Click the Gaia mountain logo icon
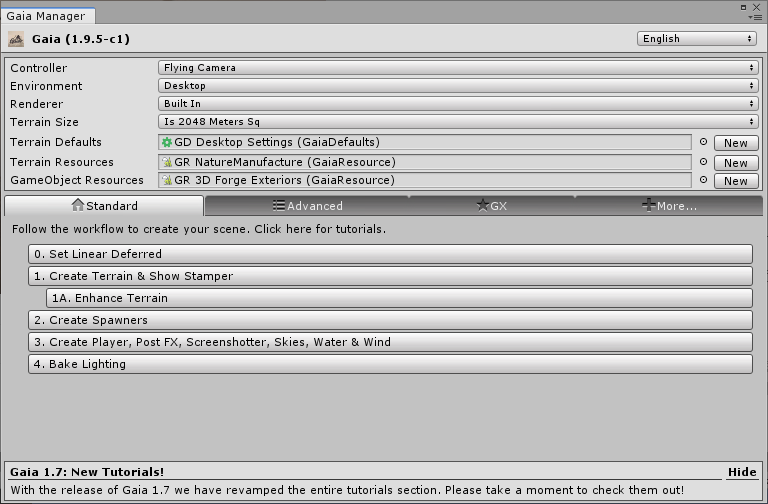Screen dimensions: 768x504 point(16,39)
